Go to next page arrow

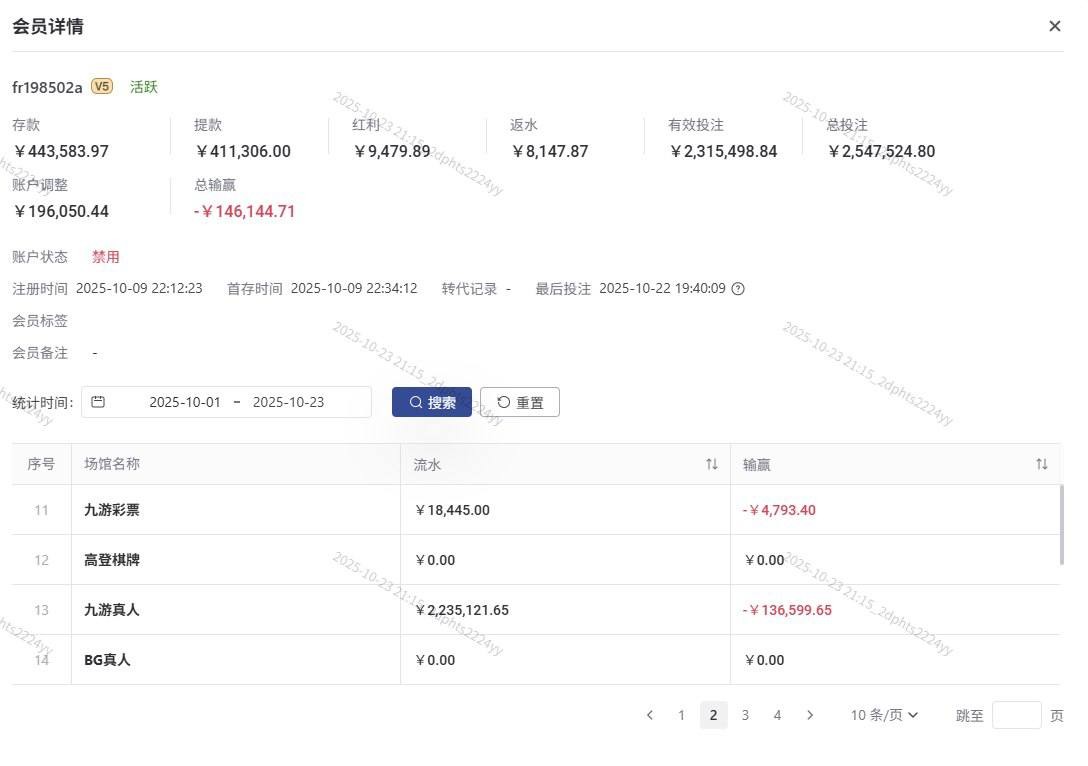[809, 715]
